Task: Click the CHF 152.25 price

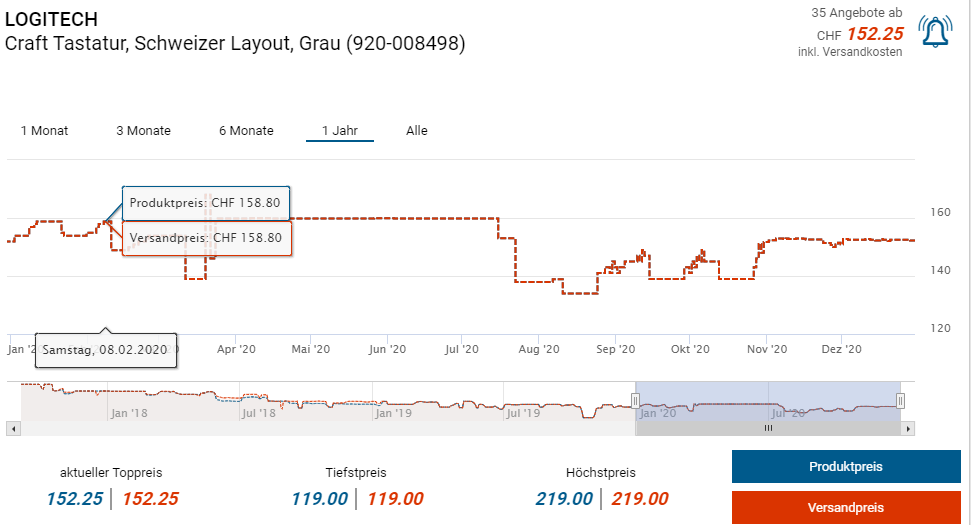Action: click(x=874, y=33)
